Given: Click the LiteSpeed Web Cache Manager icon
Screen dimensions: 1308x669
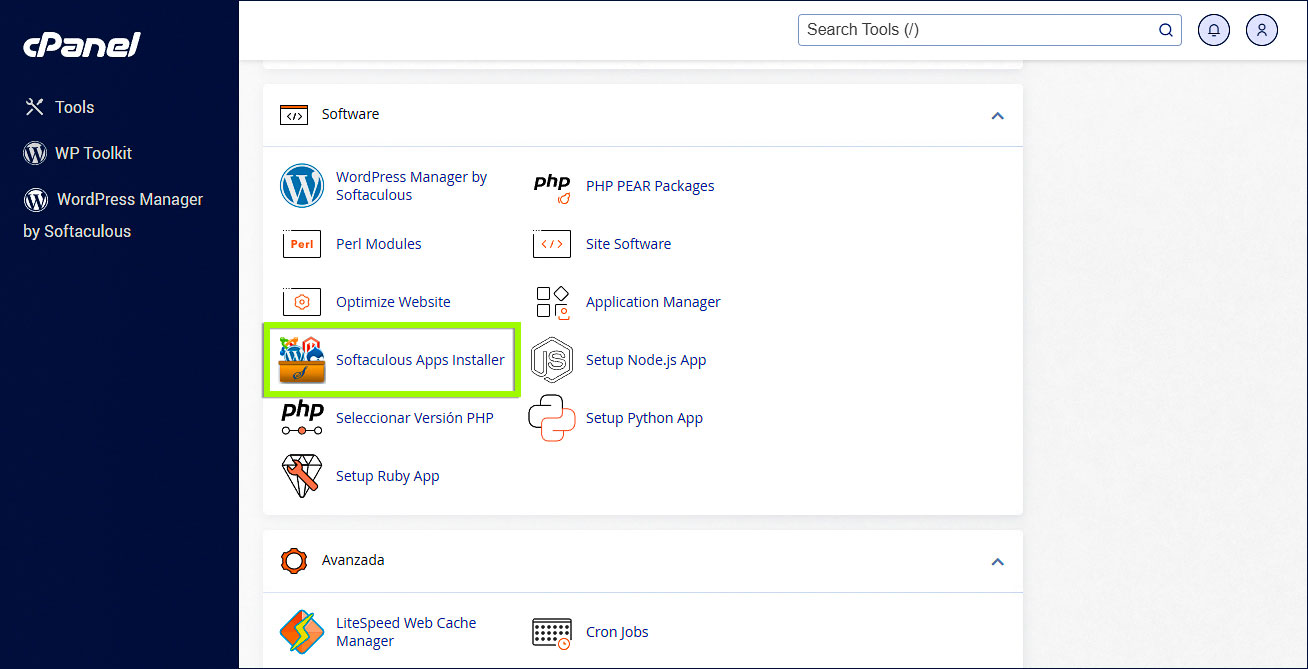Looking at the screenshot, I should tap(302, 632).
